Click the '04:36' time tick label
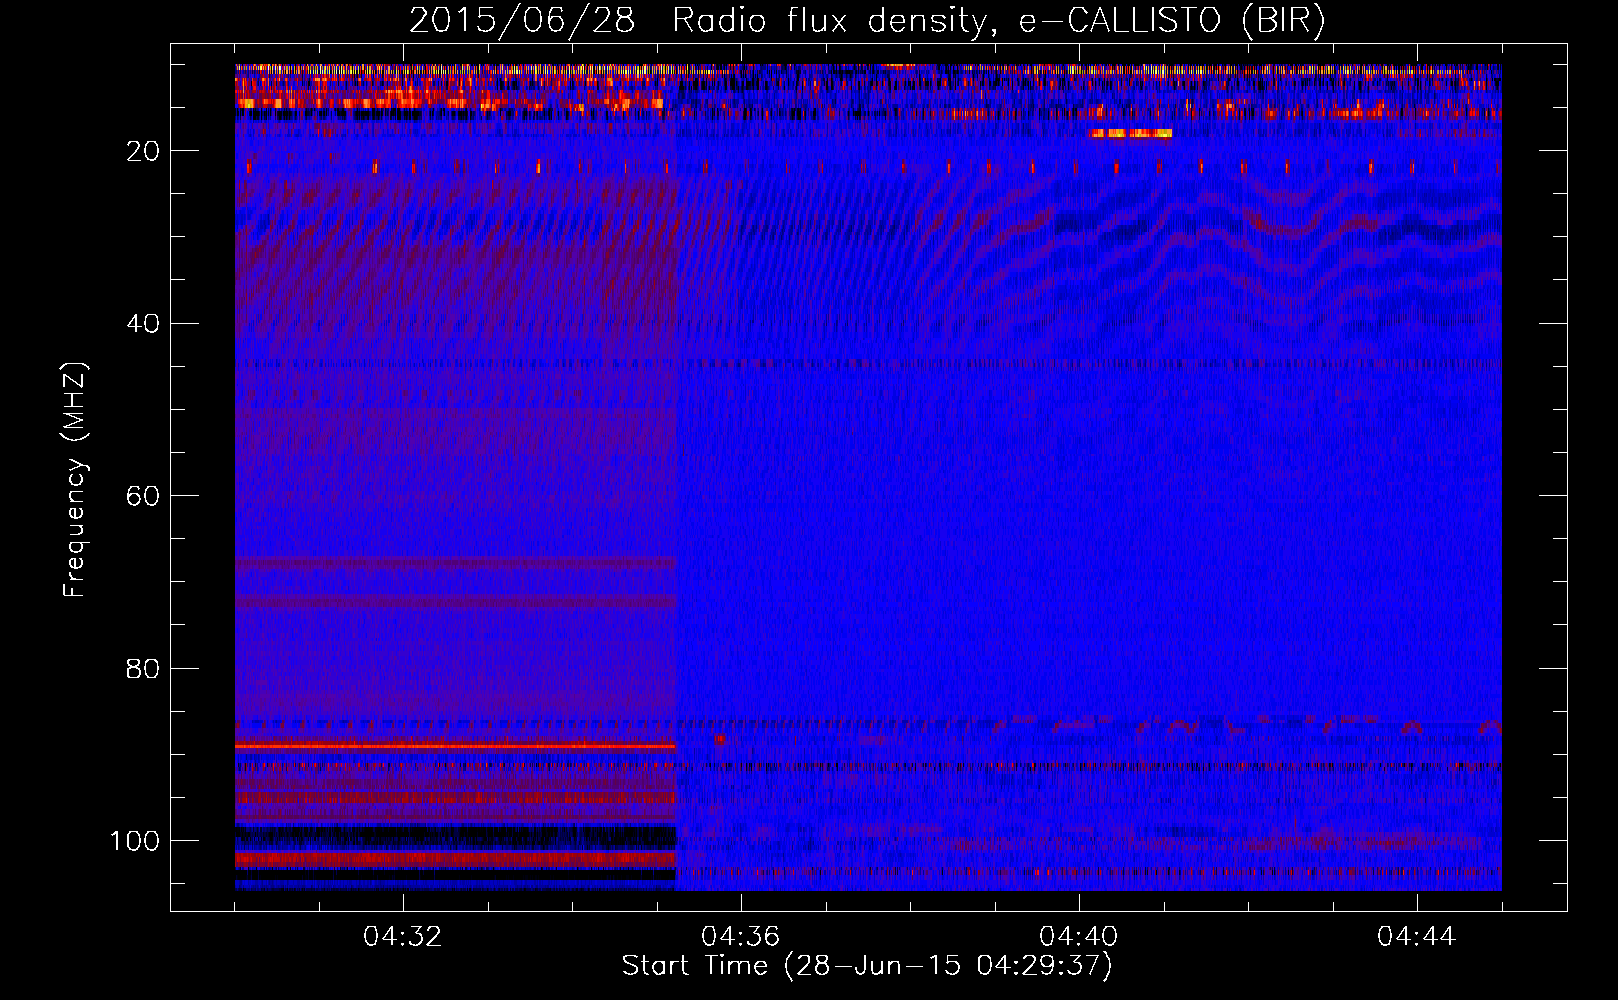This screenshot has height=1000, width=1618. [x=741, y=937]
